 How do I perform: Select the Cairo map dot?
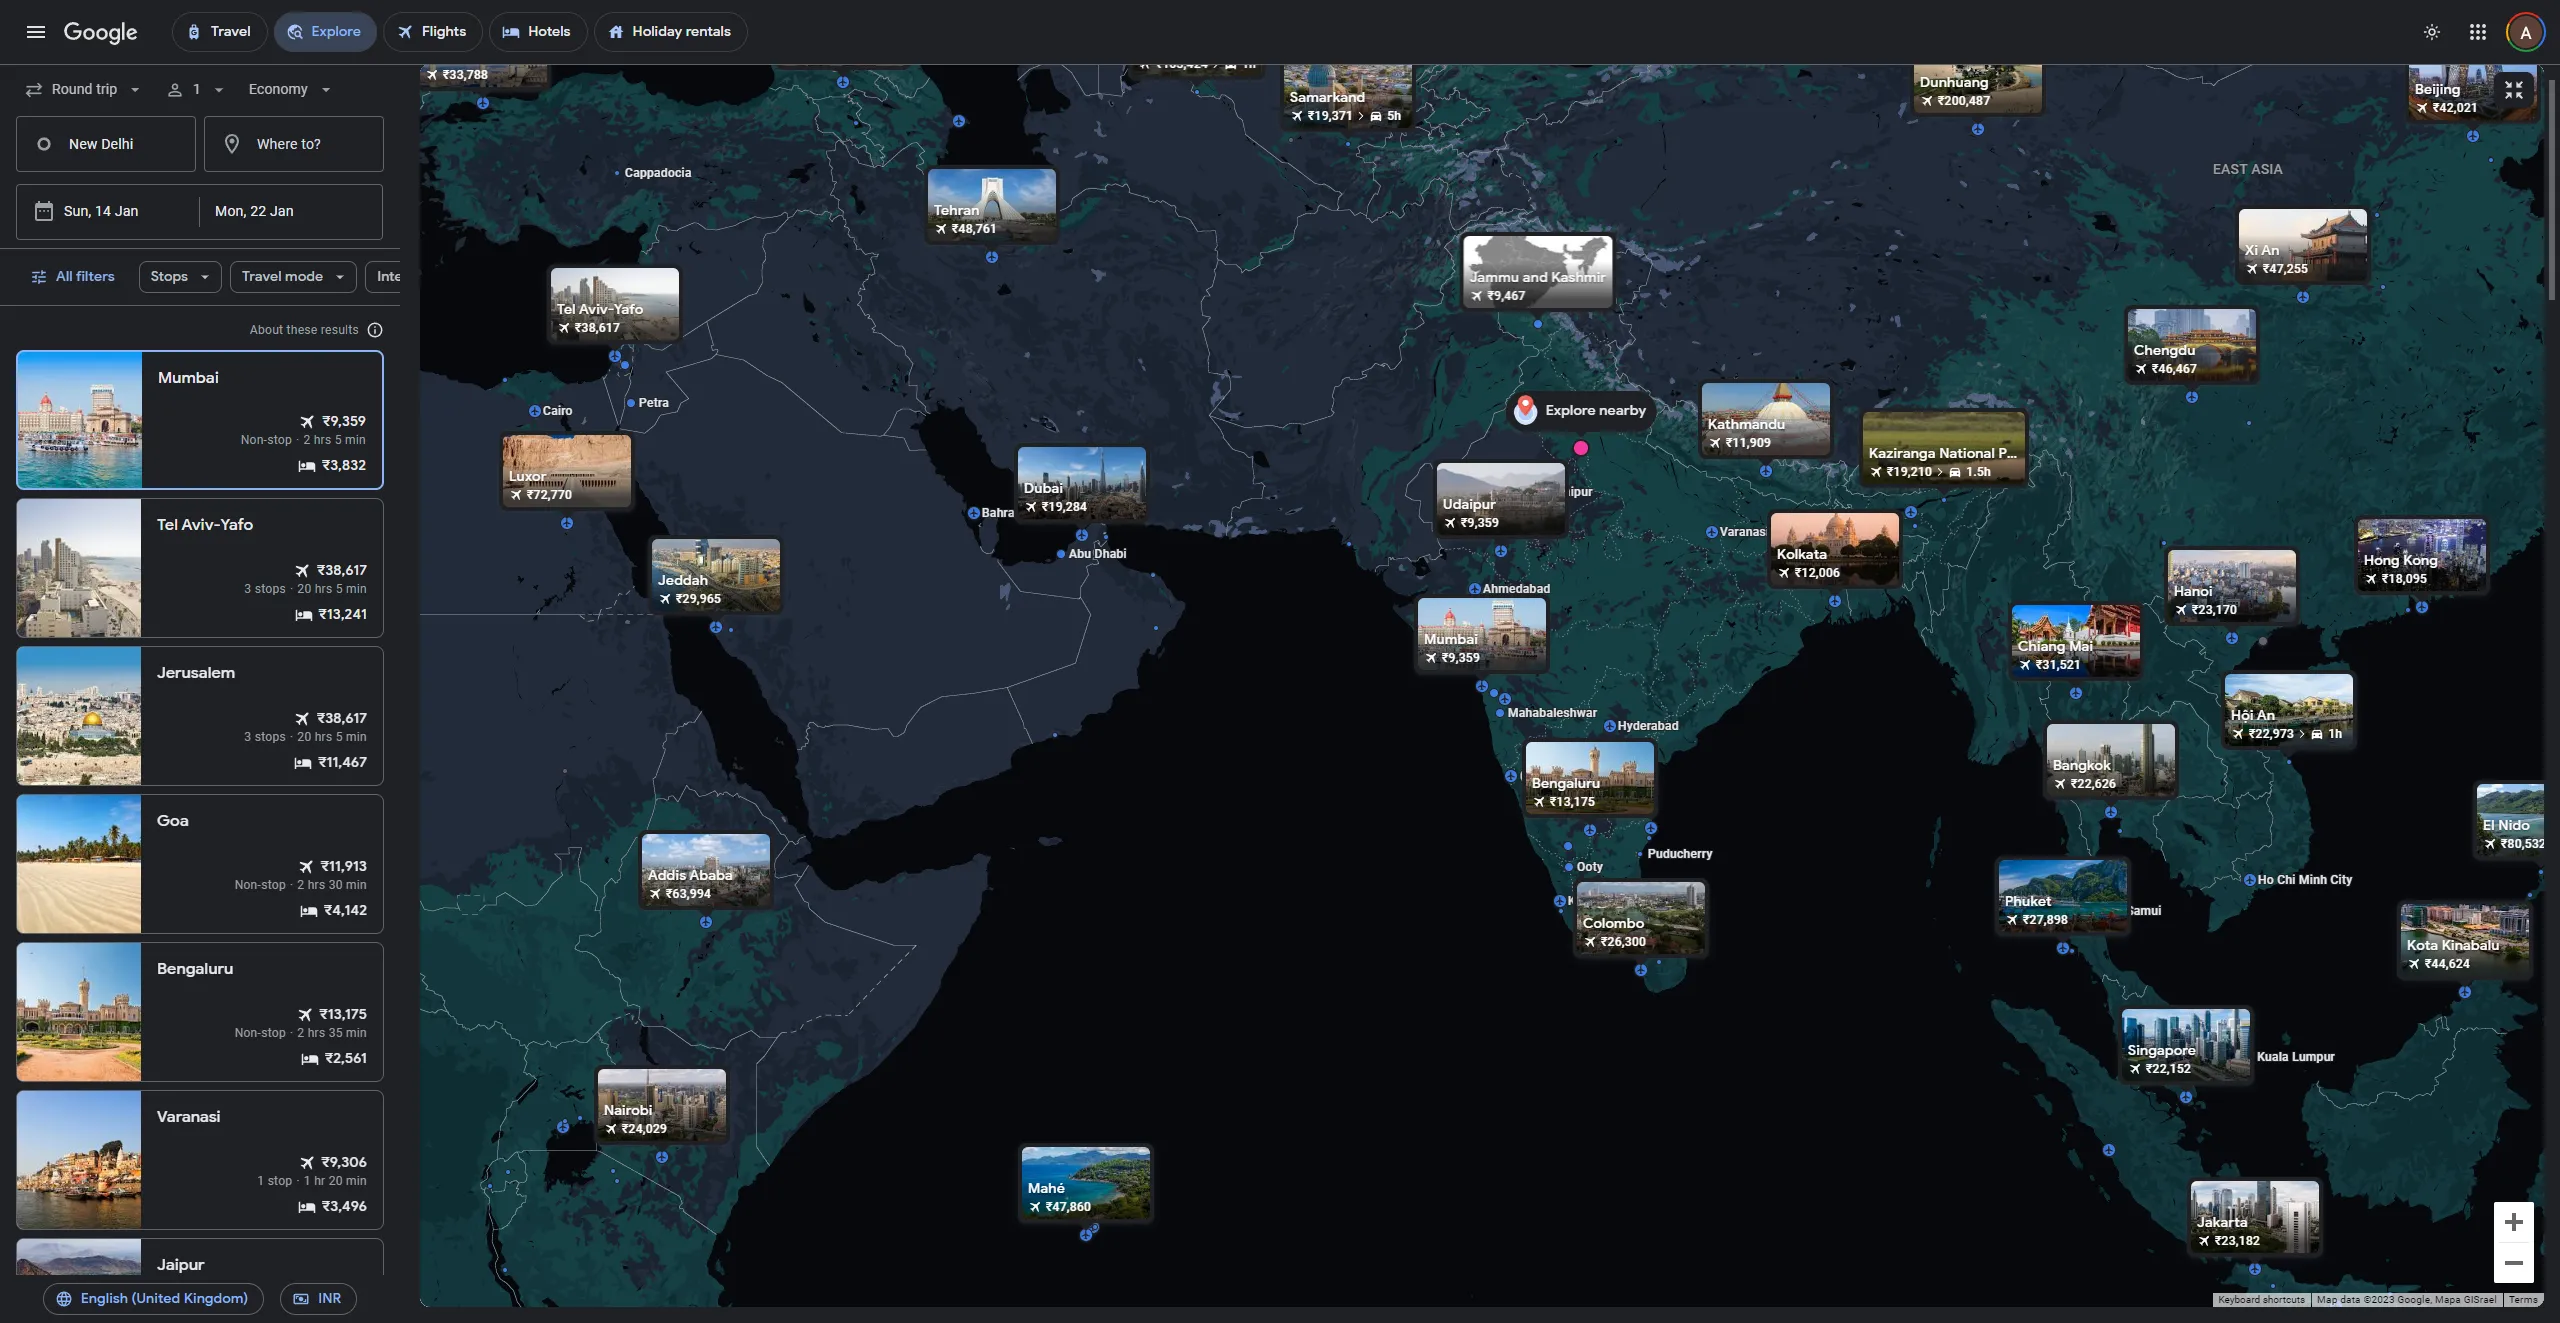pyautogui.click(x=535, y=411)
